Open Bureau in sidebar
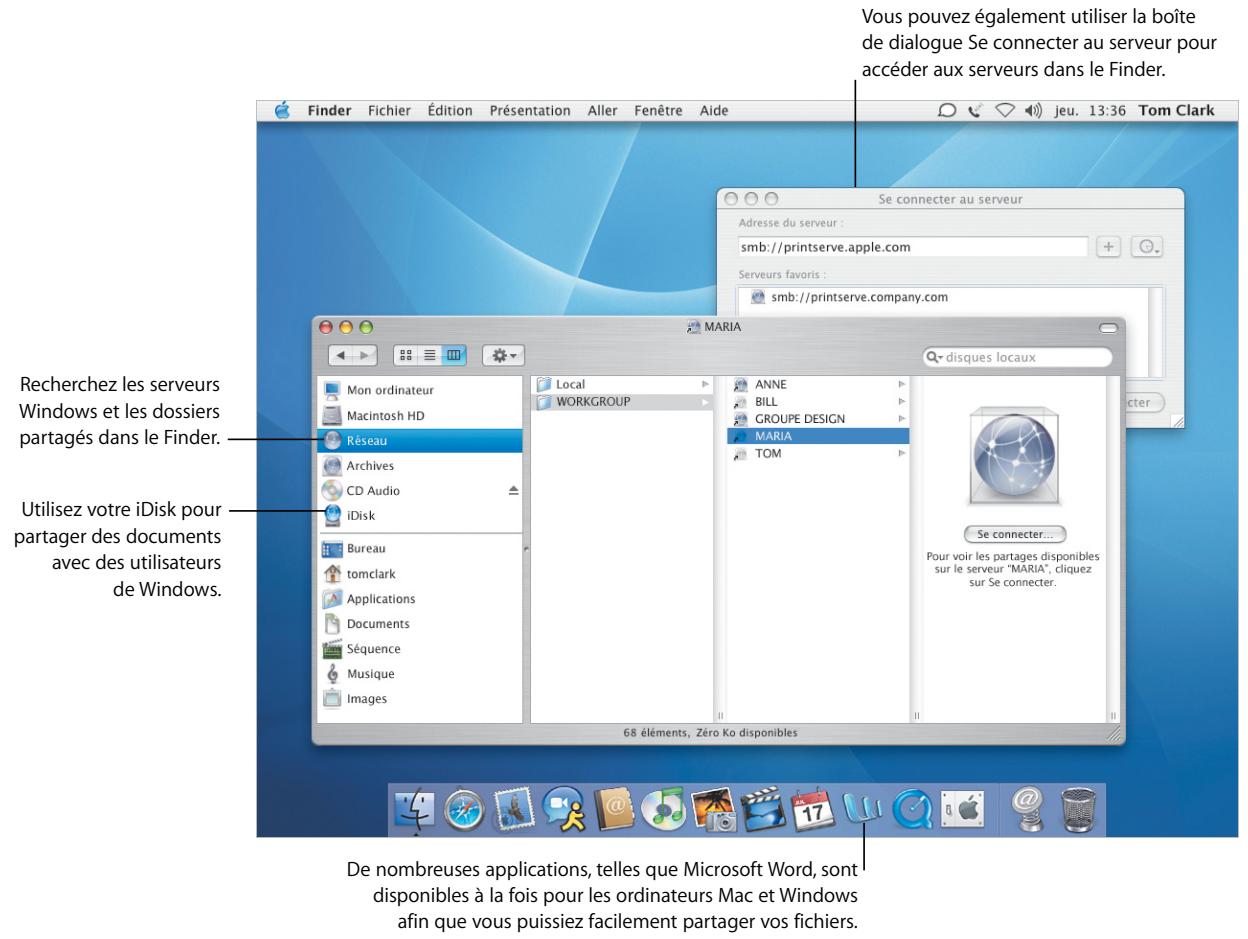 click(x=420, y=549)
